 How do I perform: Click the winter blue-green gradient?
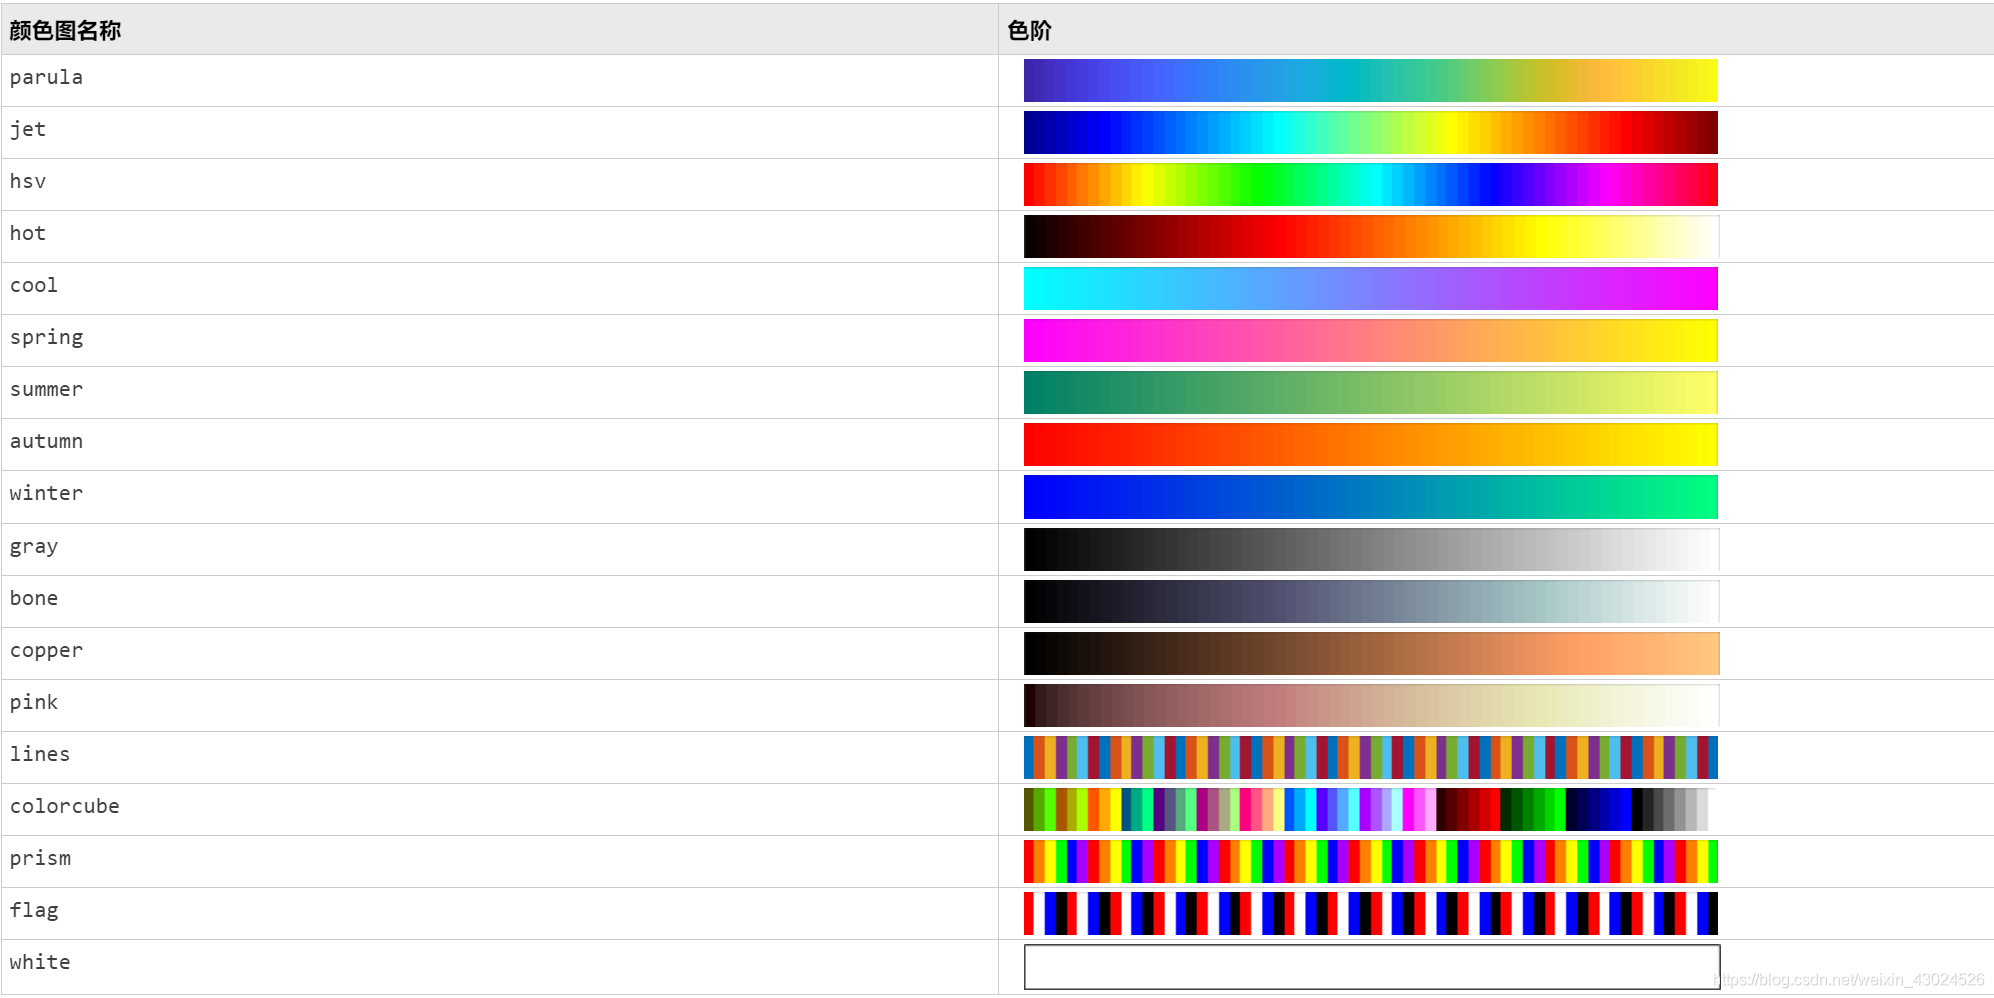coord(1370,496)
